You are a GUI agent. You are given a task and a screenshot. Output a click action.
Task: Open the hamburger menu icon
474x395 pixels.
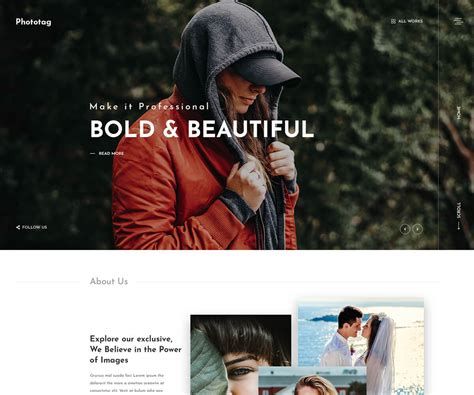[458, 21]
